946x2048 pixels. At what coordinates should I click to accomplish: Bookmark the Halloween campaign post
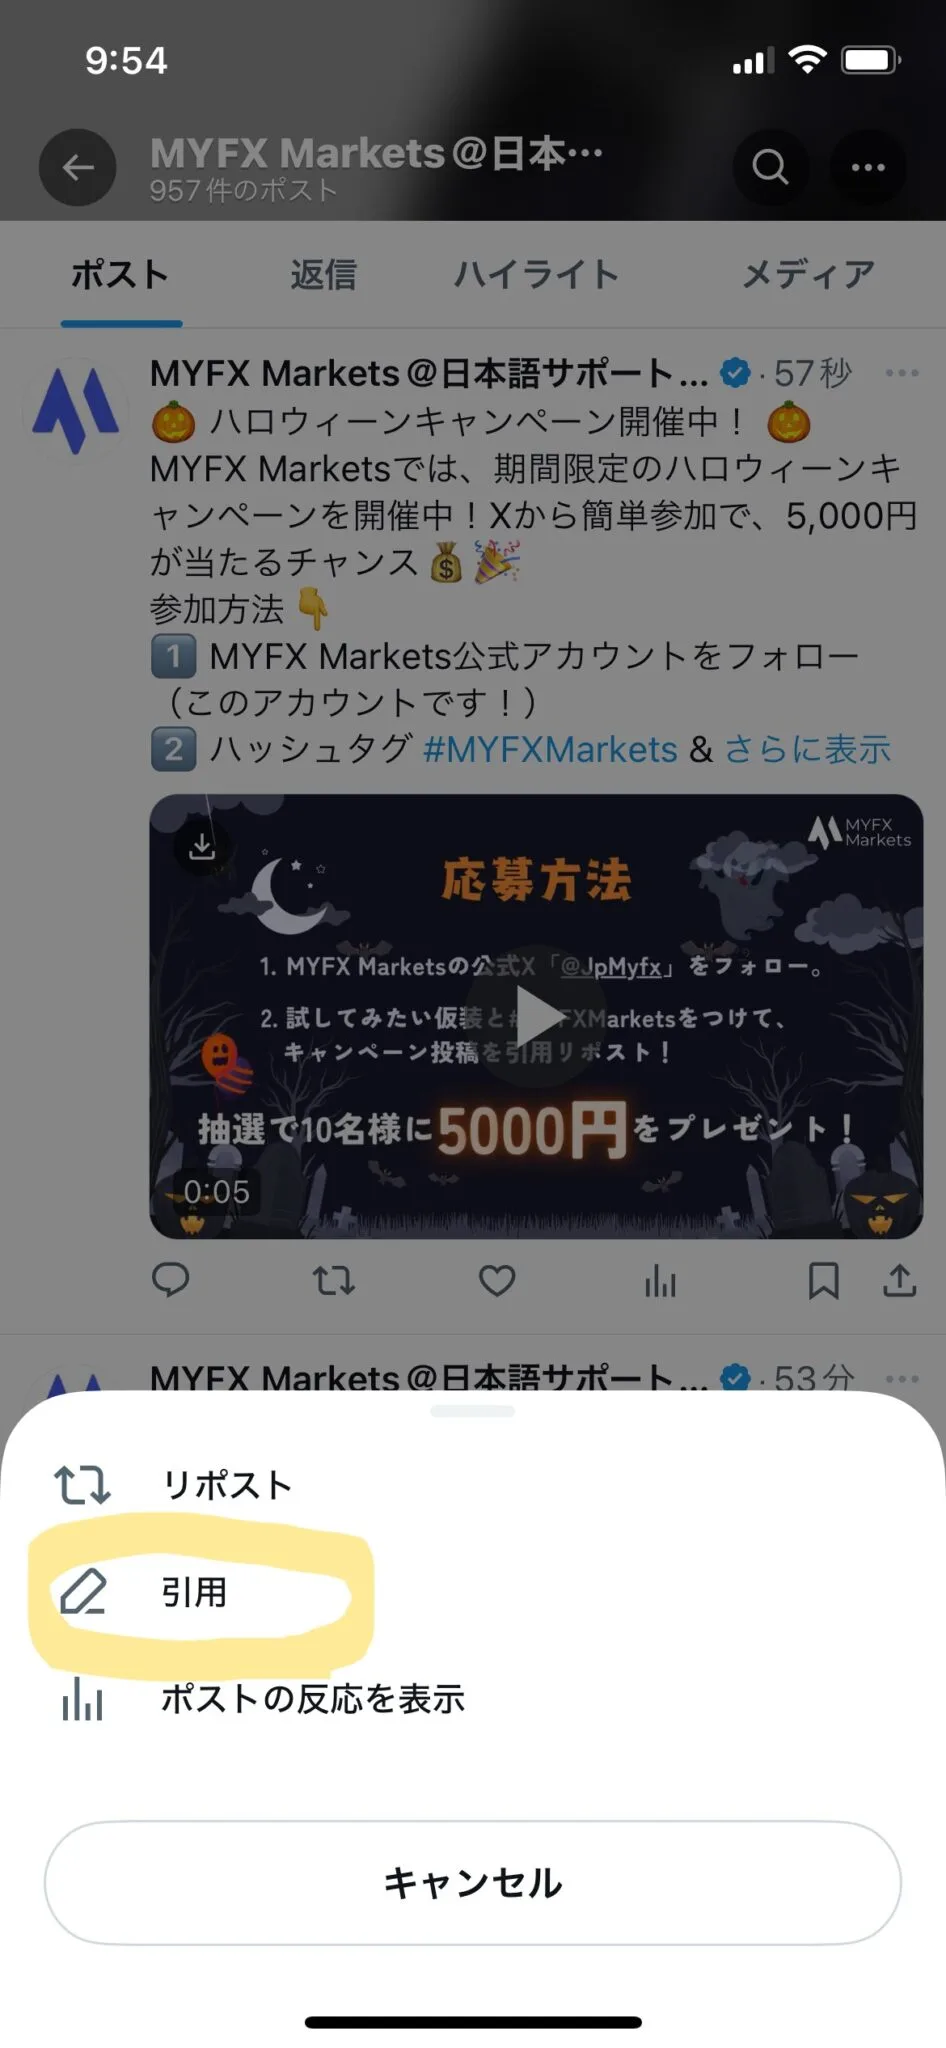(x=823, y=1280)
